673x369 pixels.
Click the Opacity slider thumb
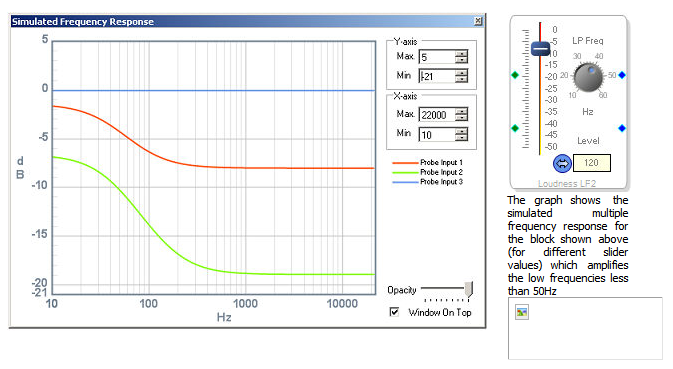[x=469, y=289]
